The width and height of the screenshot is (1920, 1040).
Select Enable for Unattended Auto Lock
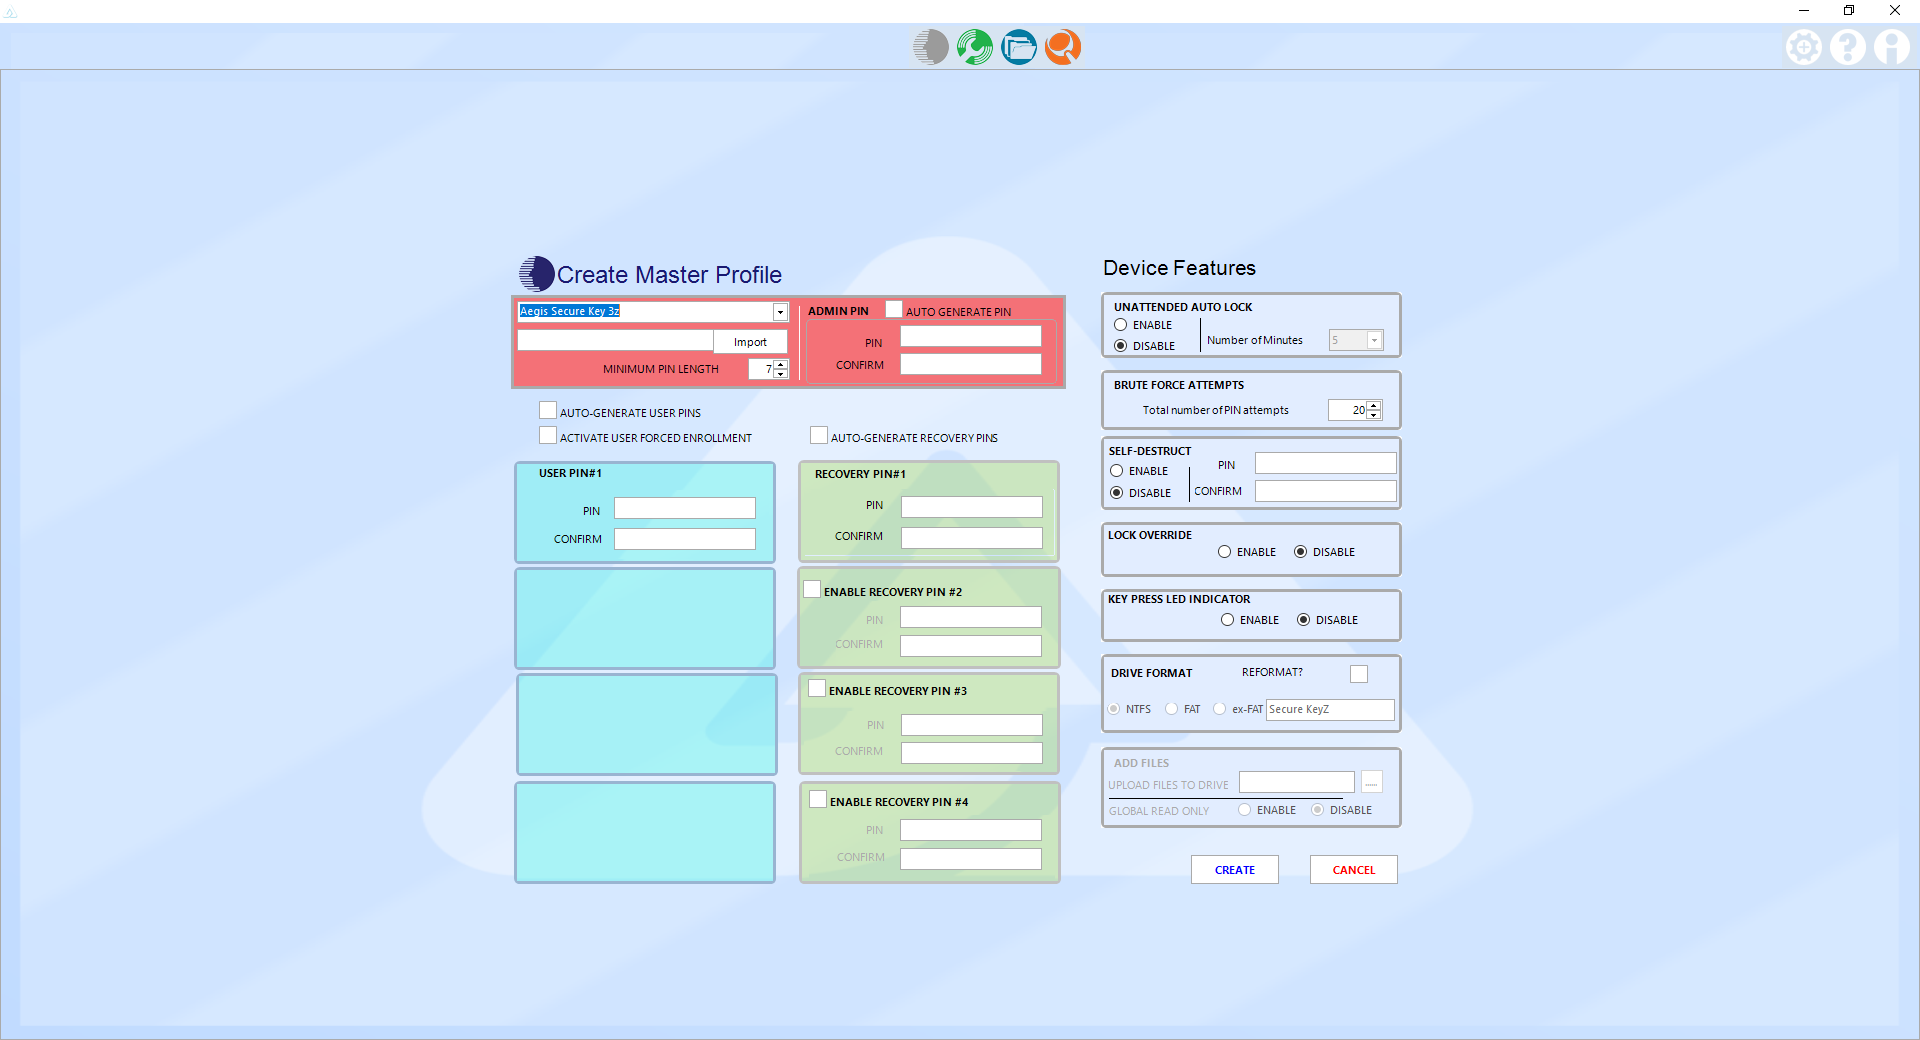(1121, 325)
